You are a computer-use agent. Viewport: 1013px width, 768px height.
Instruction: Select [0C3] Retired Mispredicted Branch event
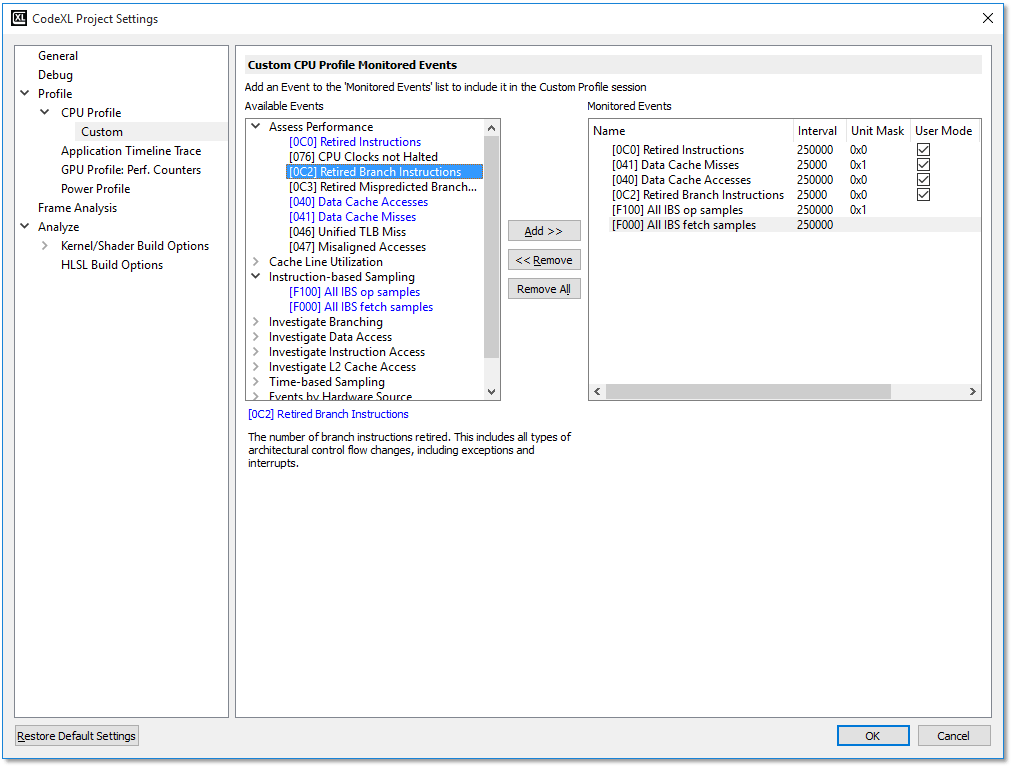382,187
